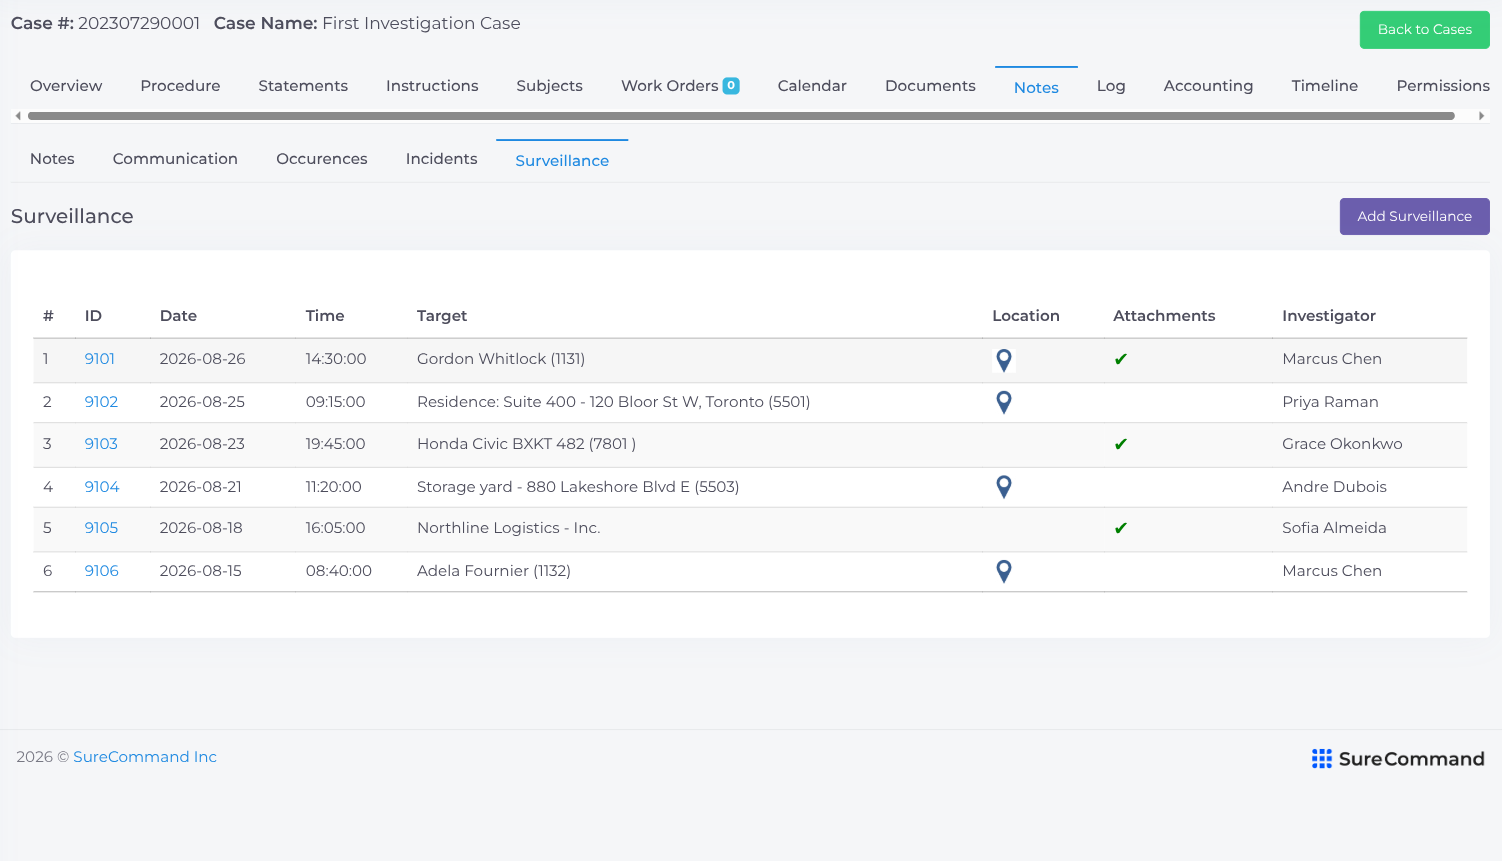Select the Log tab
This screenshot has width=1502, height=861.
(1111, 86)
